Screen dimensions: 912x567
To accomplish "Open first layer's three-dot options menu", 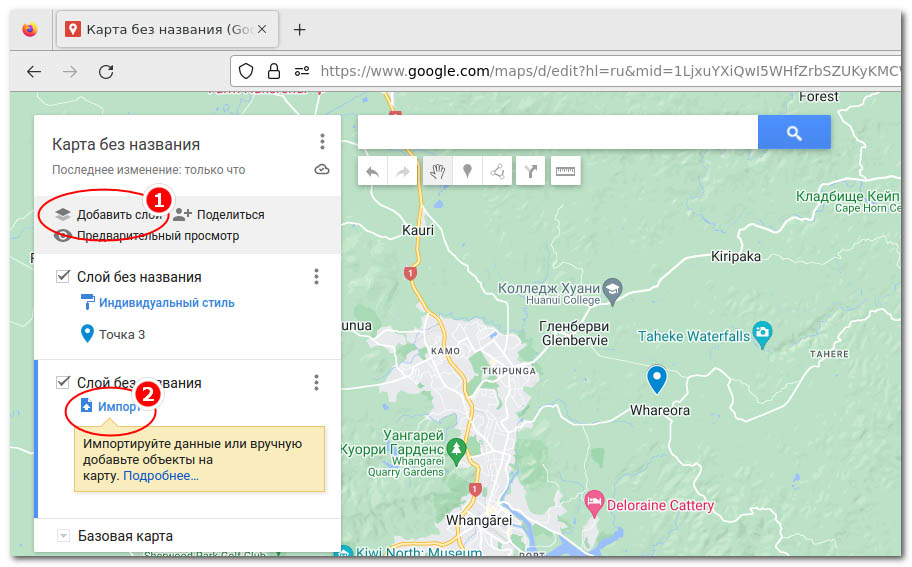I will point(316,277).
